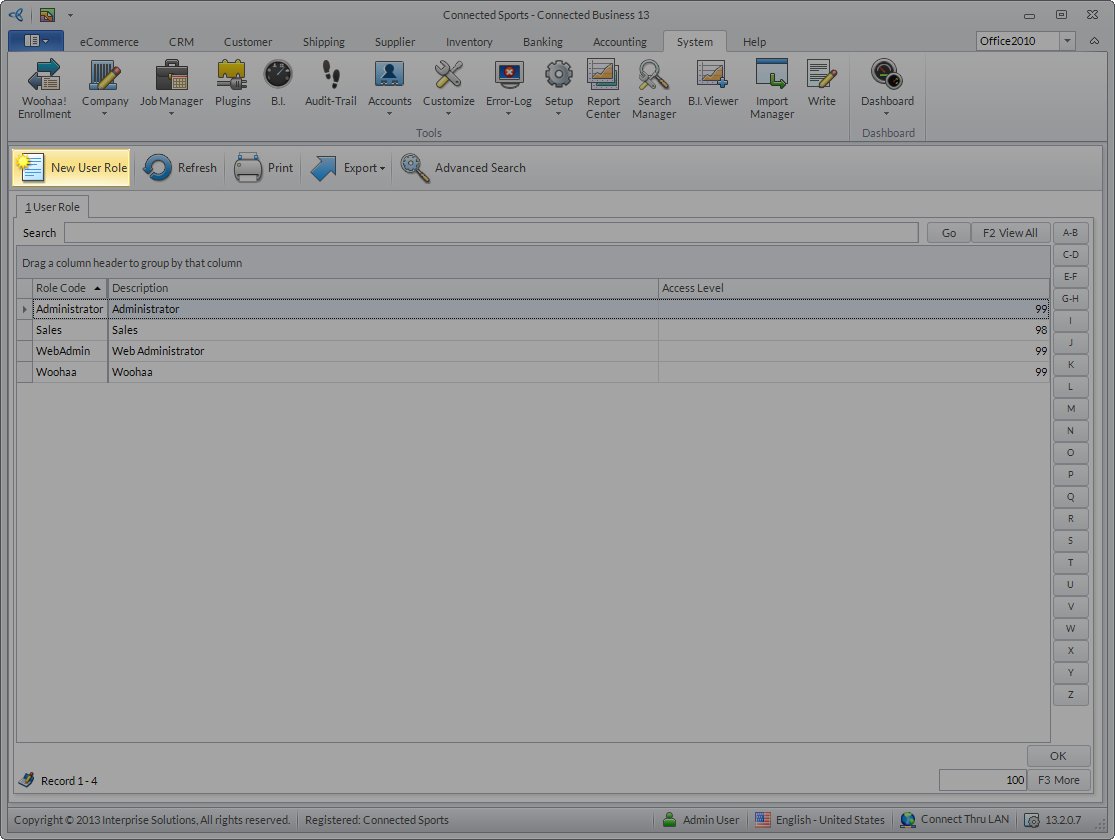1115x840 pixels.
Task: Click the New User Role button
Action: point(73,168)
